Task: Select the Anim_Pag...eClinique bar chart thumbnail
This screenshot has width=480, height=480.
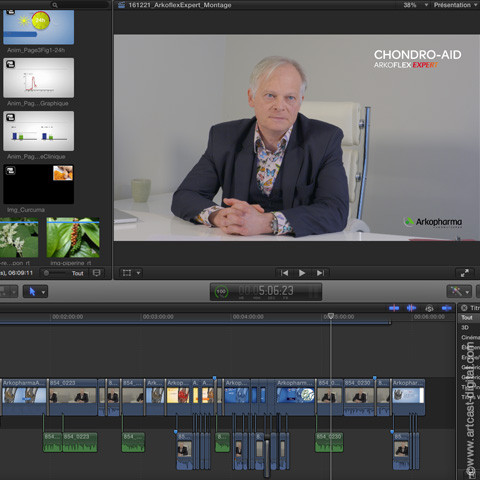Action: (x=39, y=131)
